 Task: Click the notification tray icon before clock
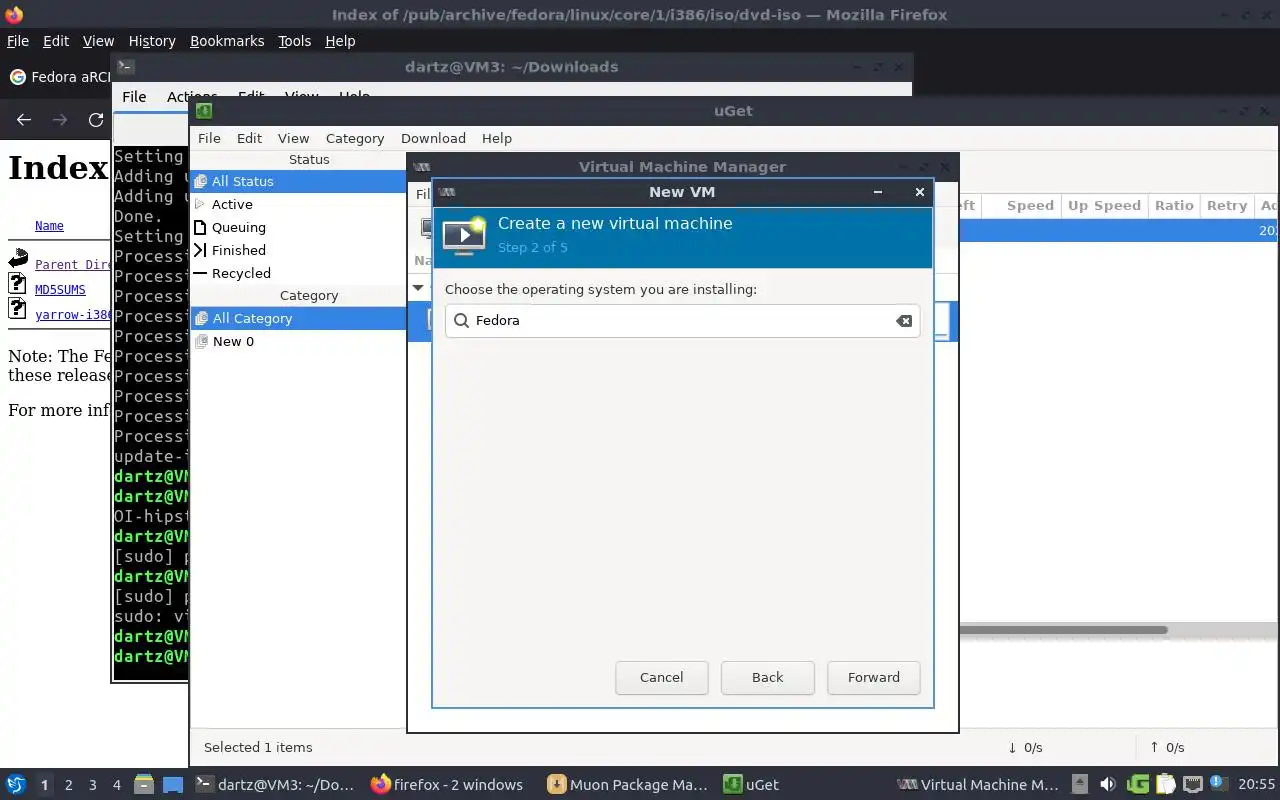coord(1218,783)
